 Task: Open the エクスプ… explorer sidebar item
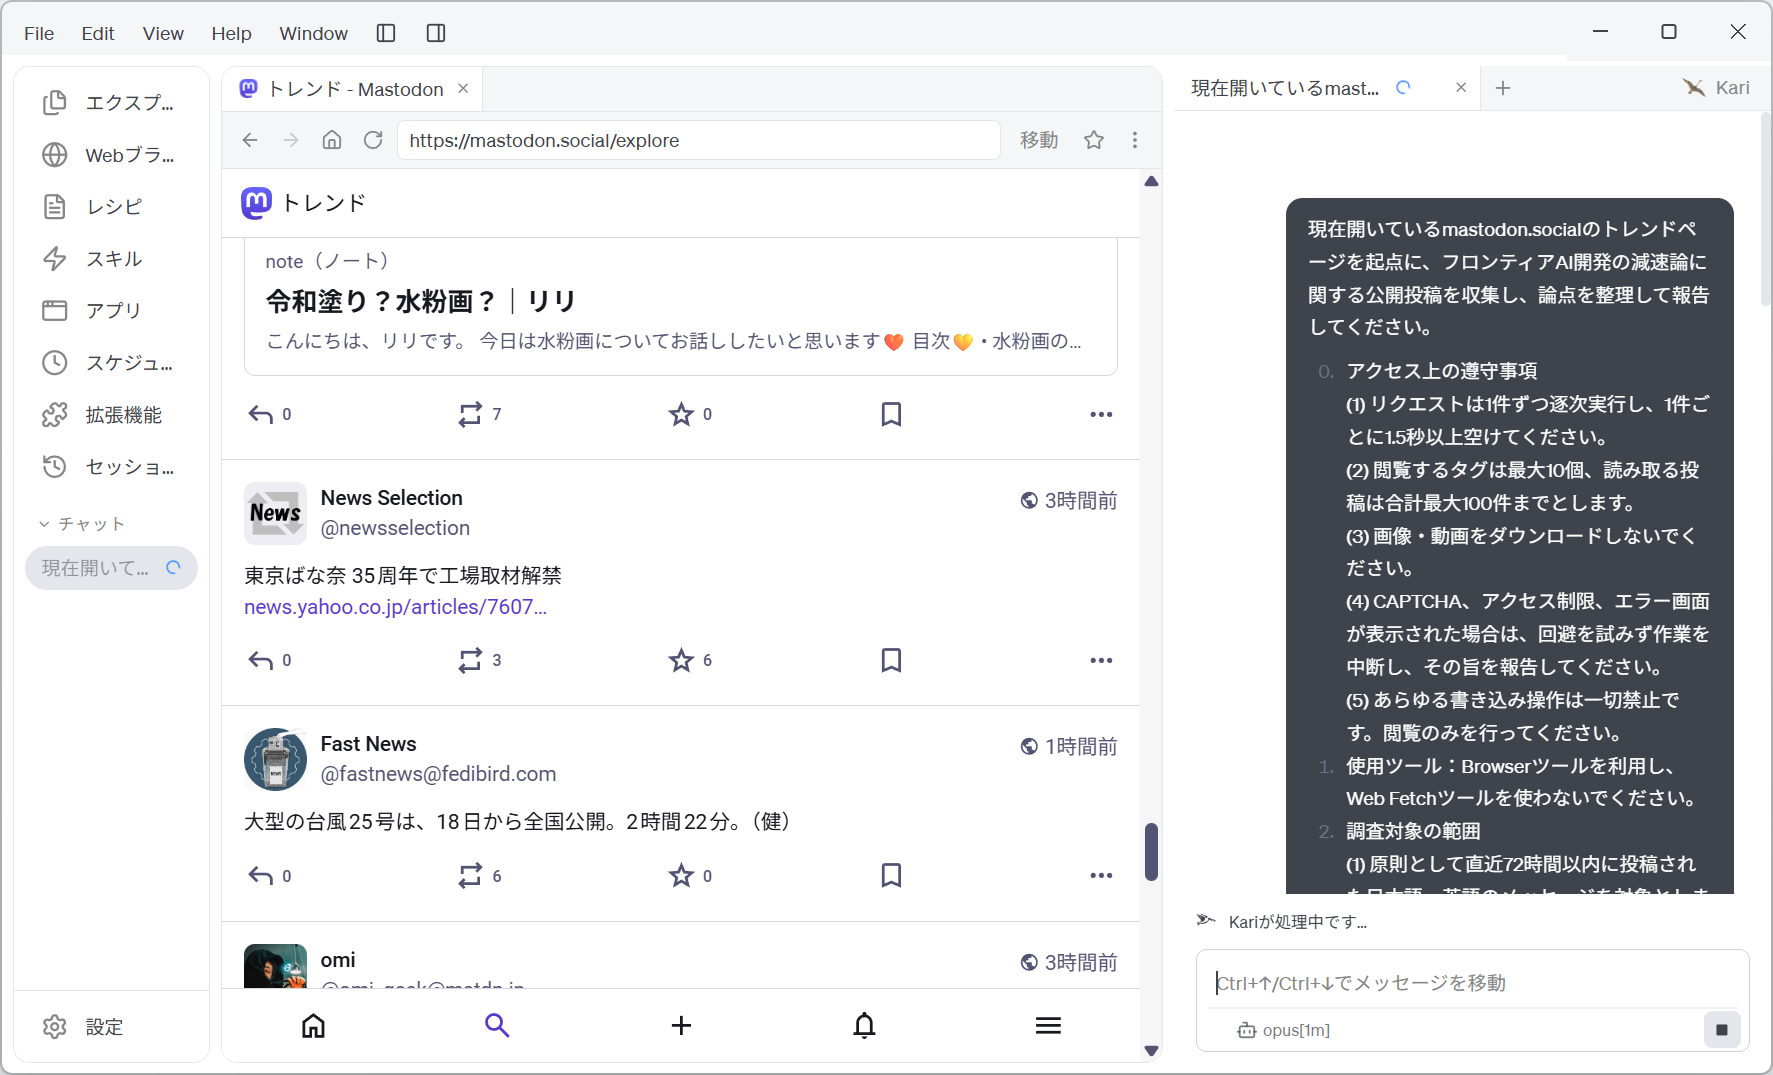coord(111,102)
